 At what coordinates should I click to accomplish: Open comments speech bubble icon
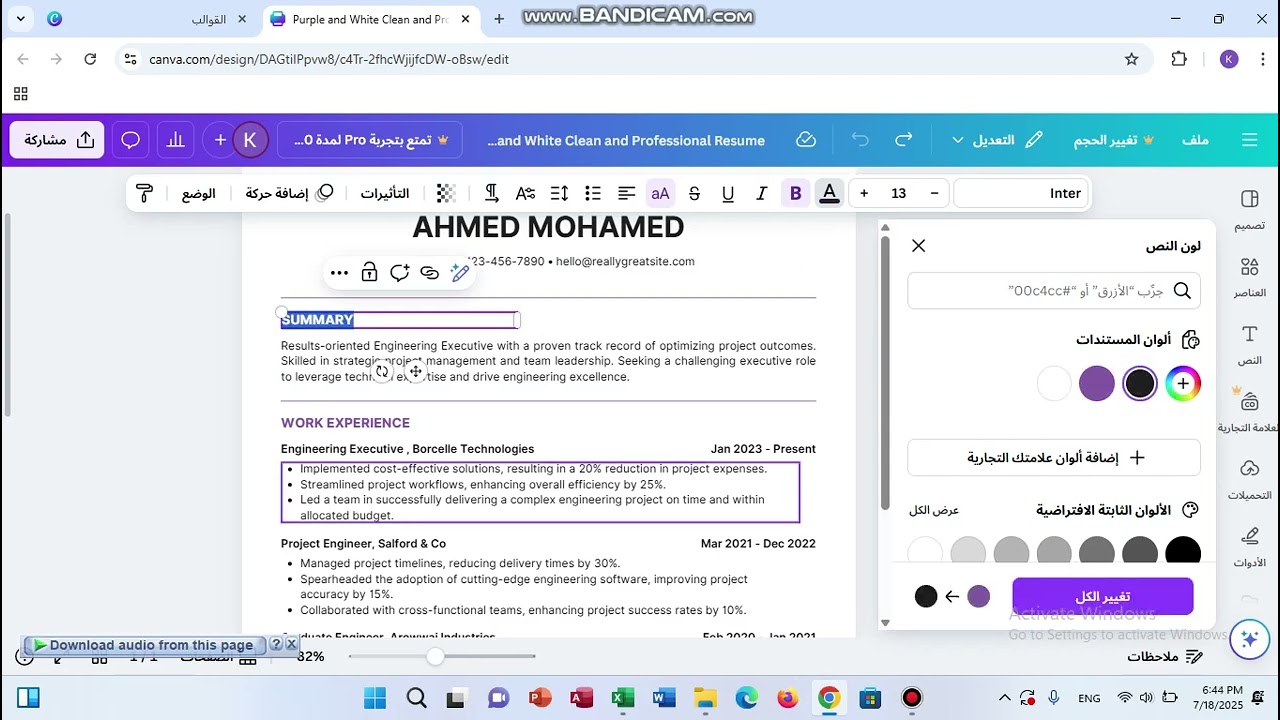131,140
